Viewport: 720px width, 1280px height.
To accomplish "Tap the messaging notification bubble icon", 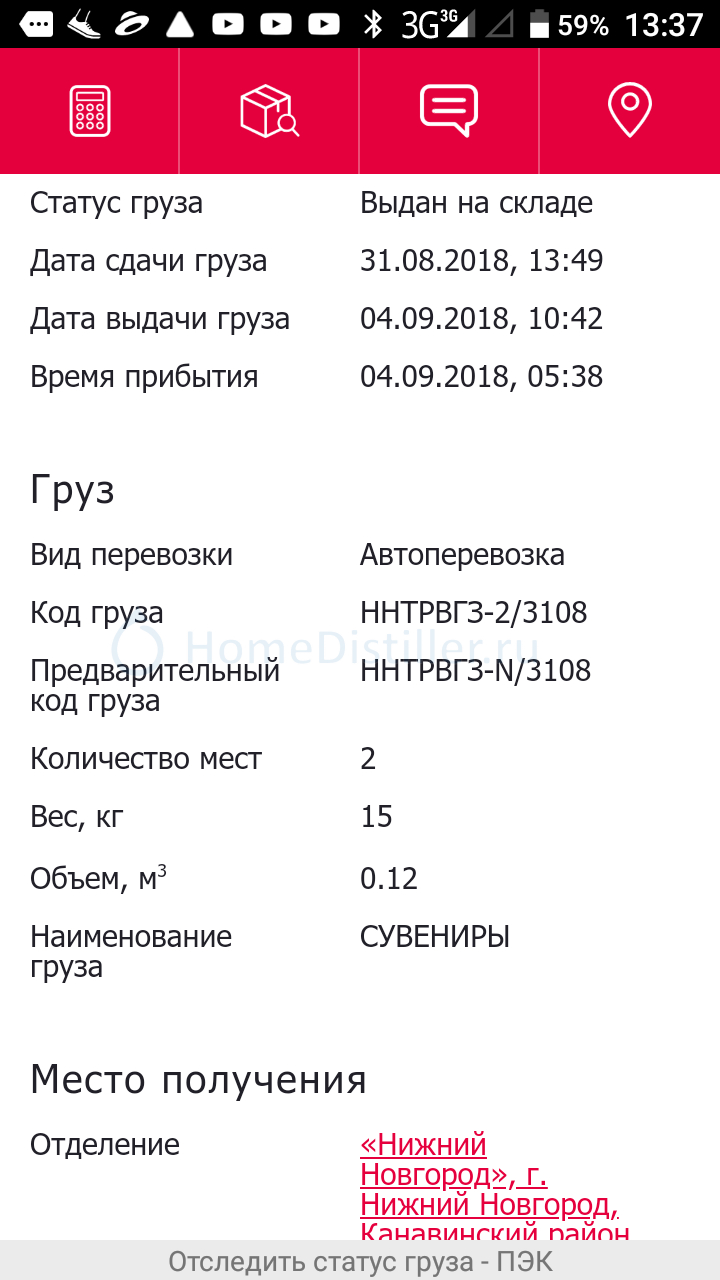I will pyautogui.click(x=36, y=24).
